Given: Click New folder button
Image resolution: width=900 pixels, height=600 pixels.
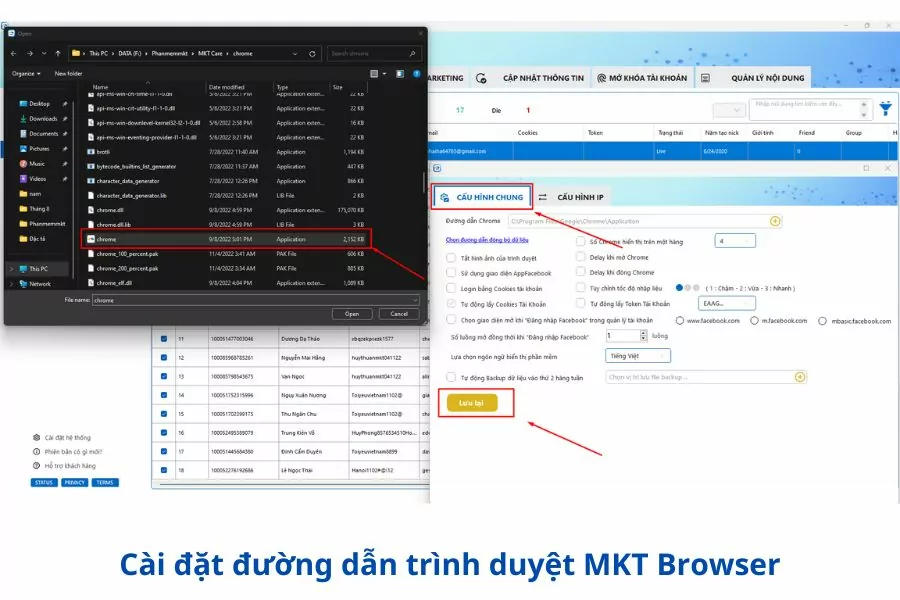Looking at the screenshot, I should pos(68,73).
